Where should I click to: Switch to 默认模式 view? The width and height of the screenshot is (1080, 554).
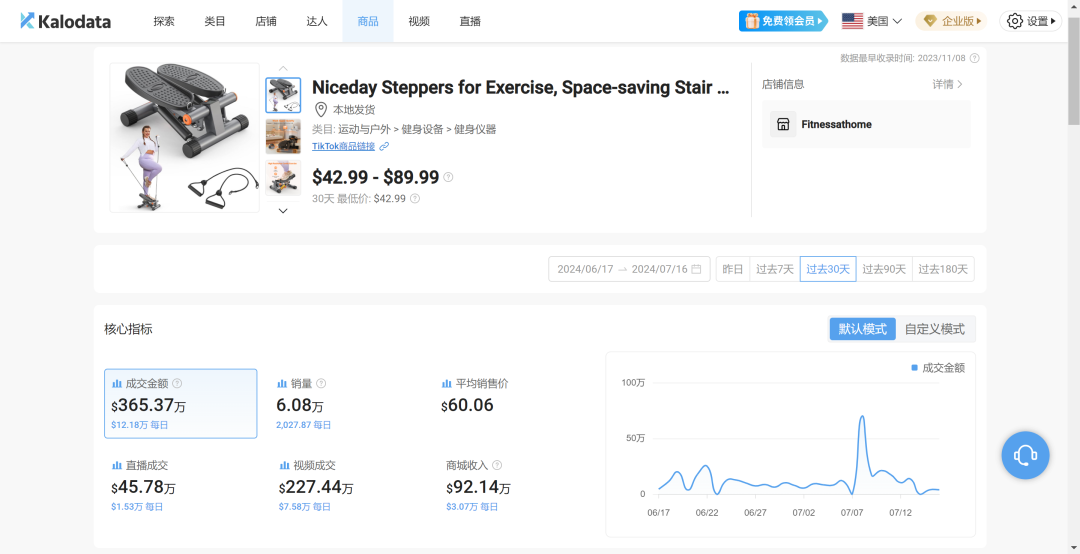click(862, 329)
